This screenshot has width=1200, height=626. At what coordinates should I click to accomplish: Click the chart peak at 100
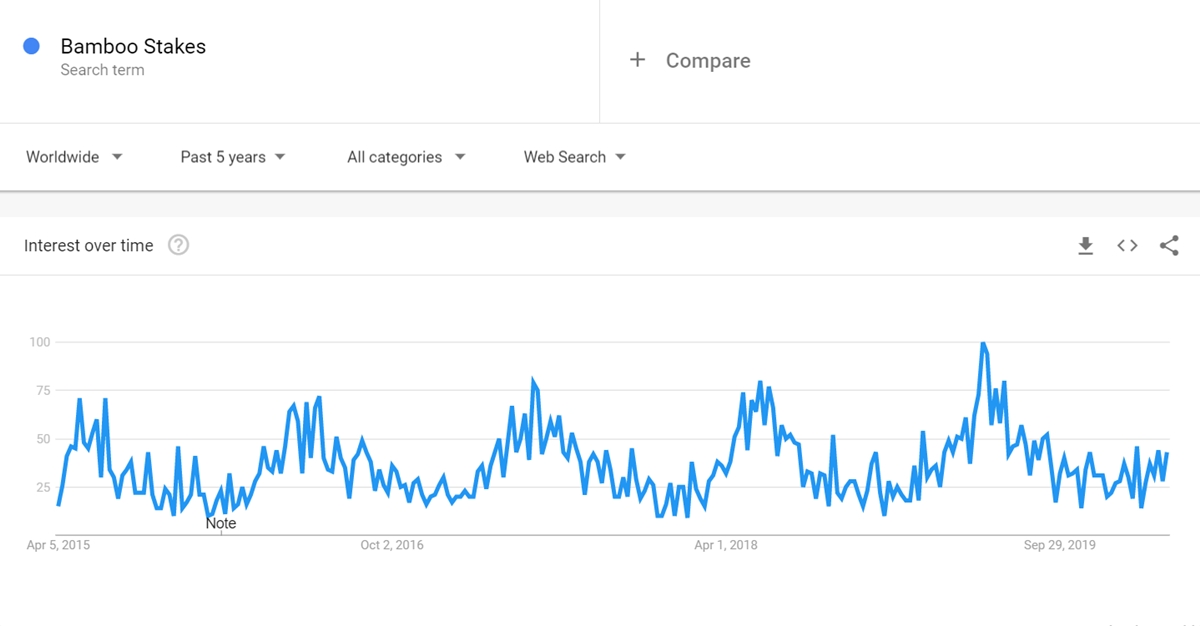click(983, 344)
